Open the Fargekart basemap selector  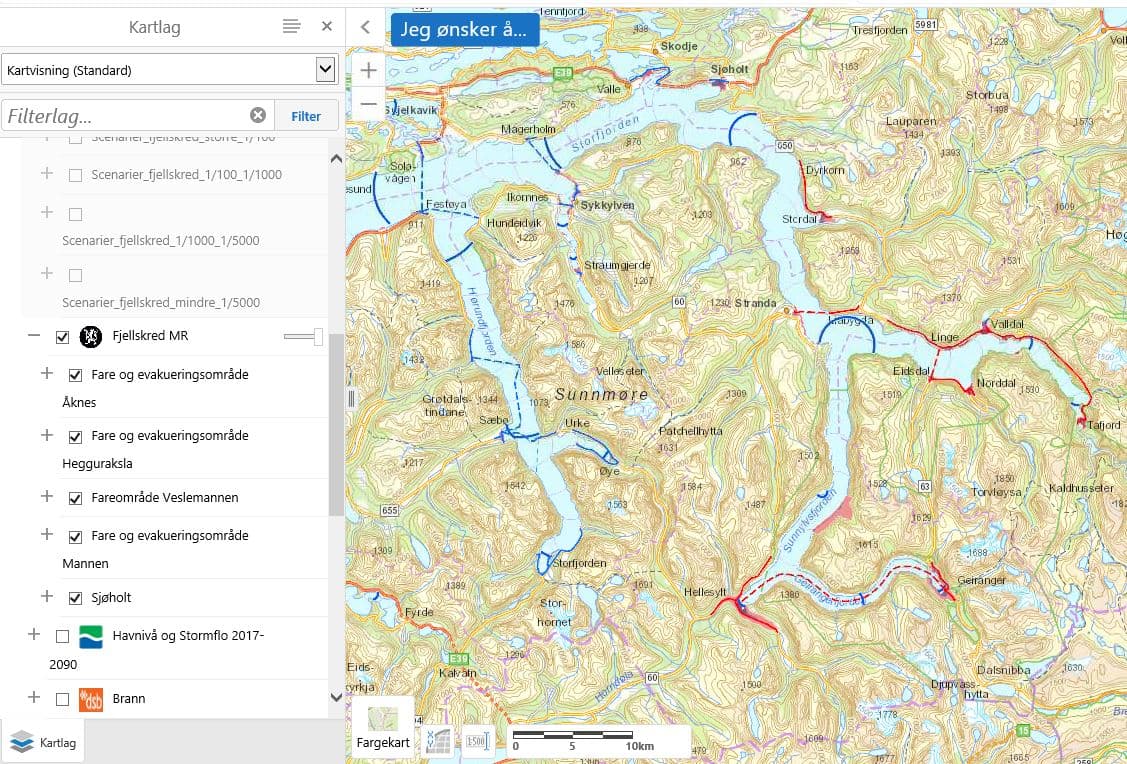(x=382, y=720)
